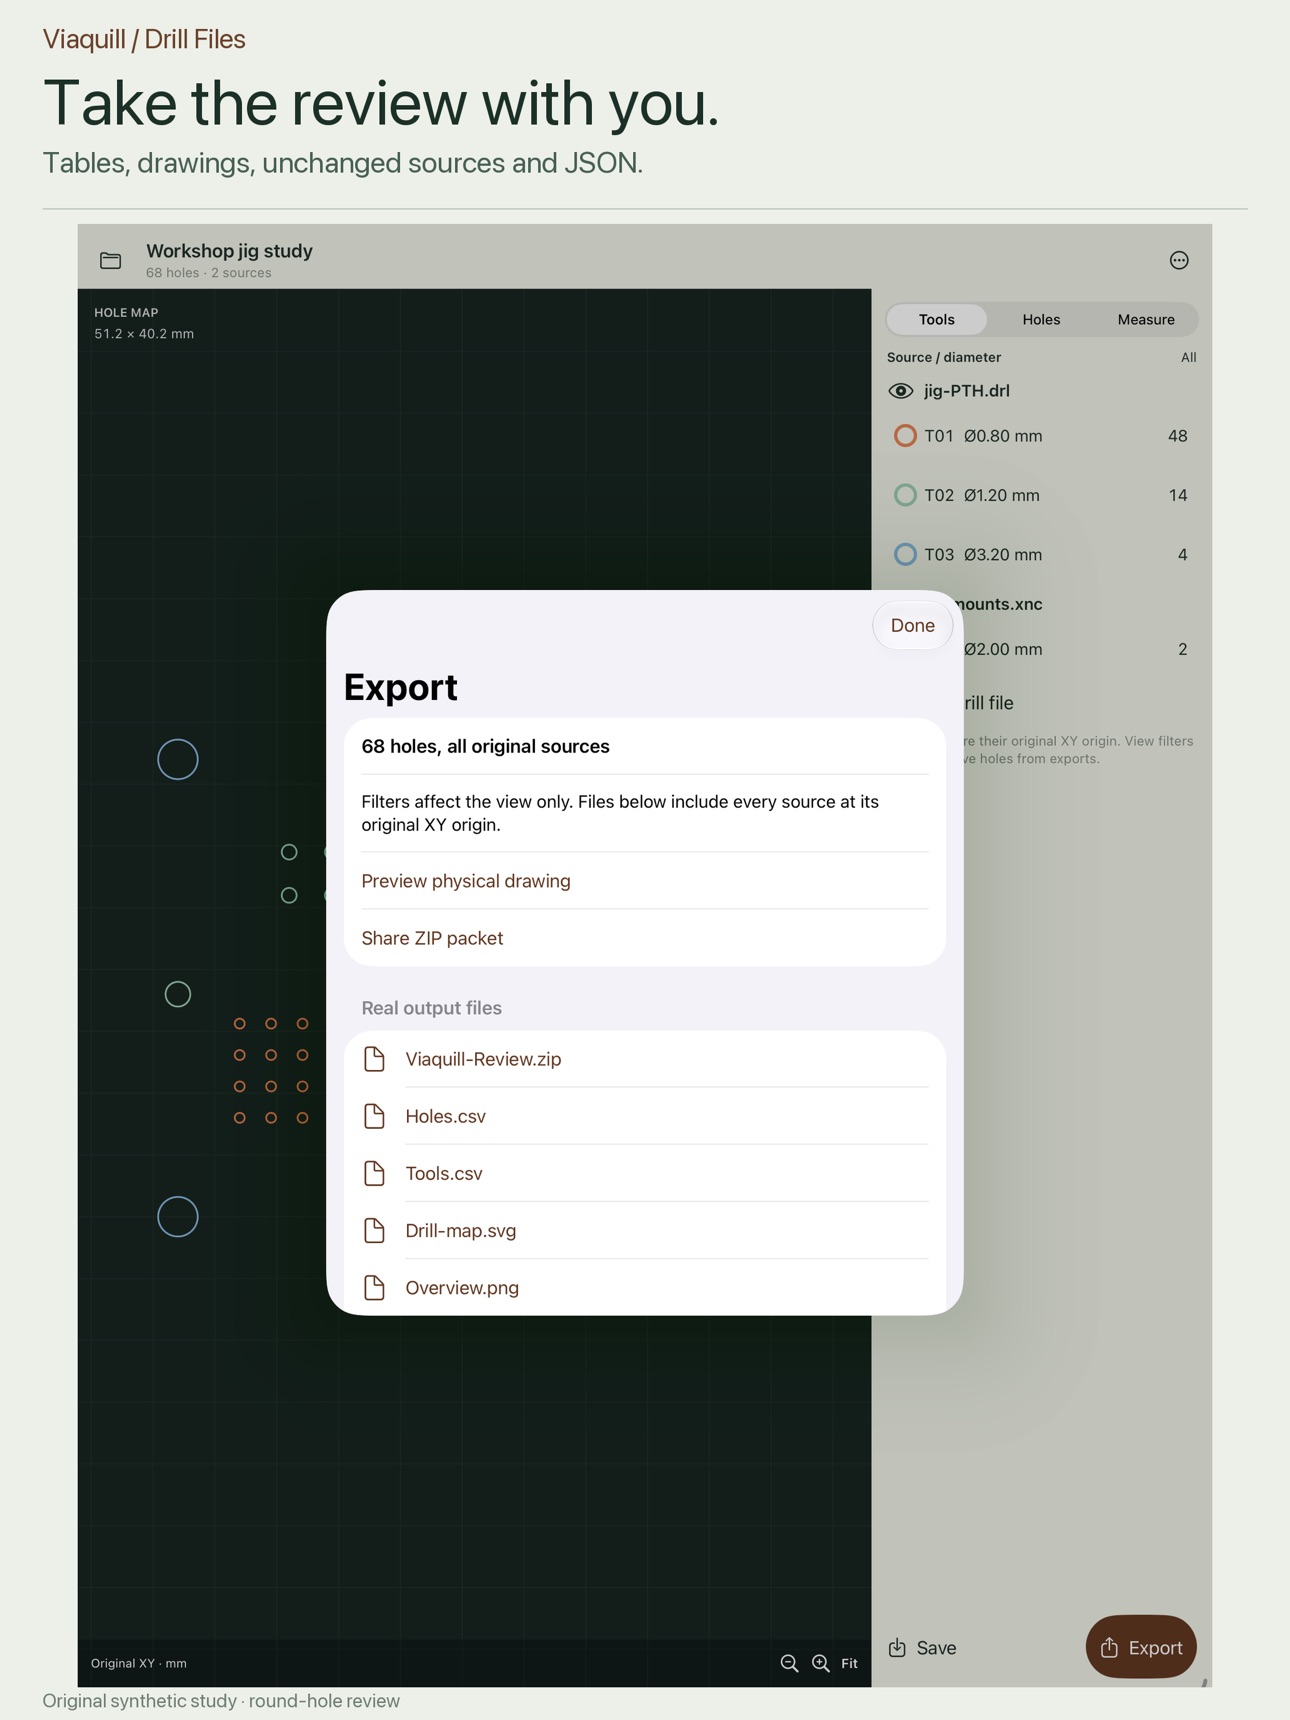Click the '51.2 × 40.2 mm' map dimensions
Screen dimensions: 1290x1720
coord(144,334)
